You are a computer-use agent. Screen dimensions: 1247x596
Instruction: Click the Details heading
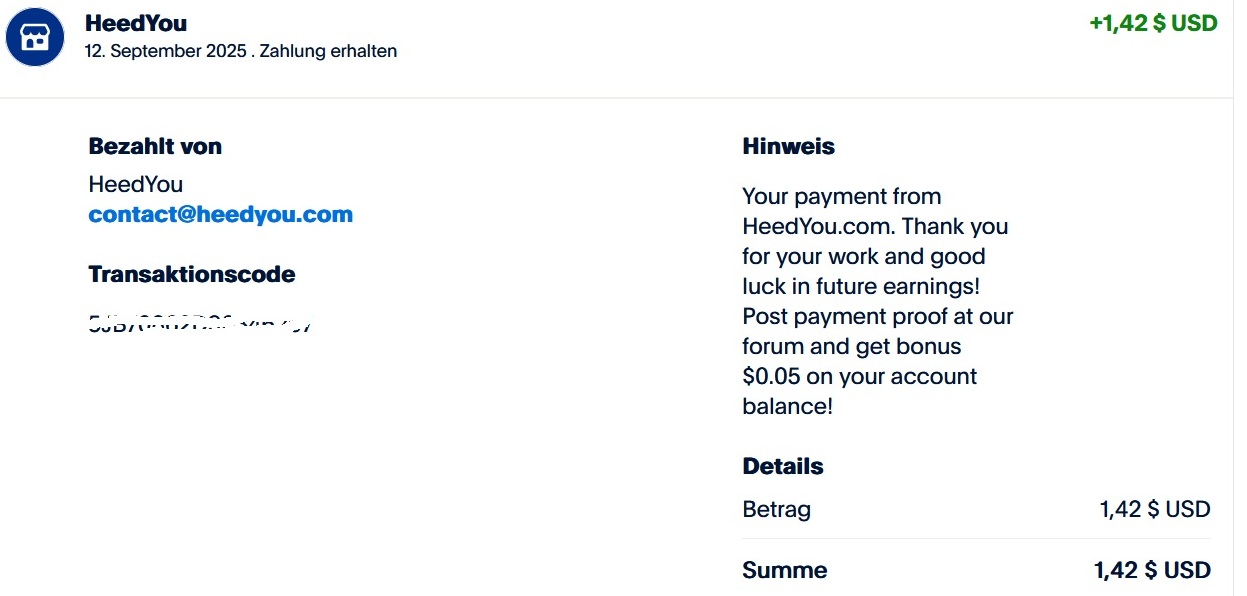coord(783,466)
